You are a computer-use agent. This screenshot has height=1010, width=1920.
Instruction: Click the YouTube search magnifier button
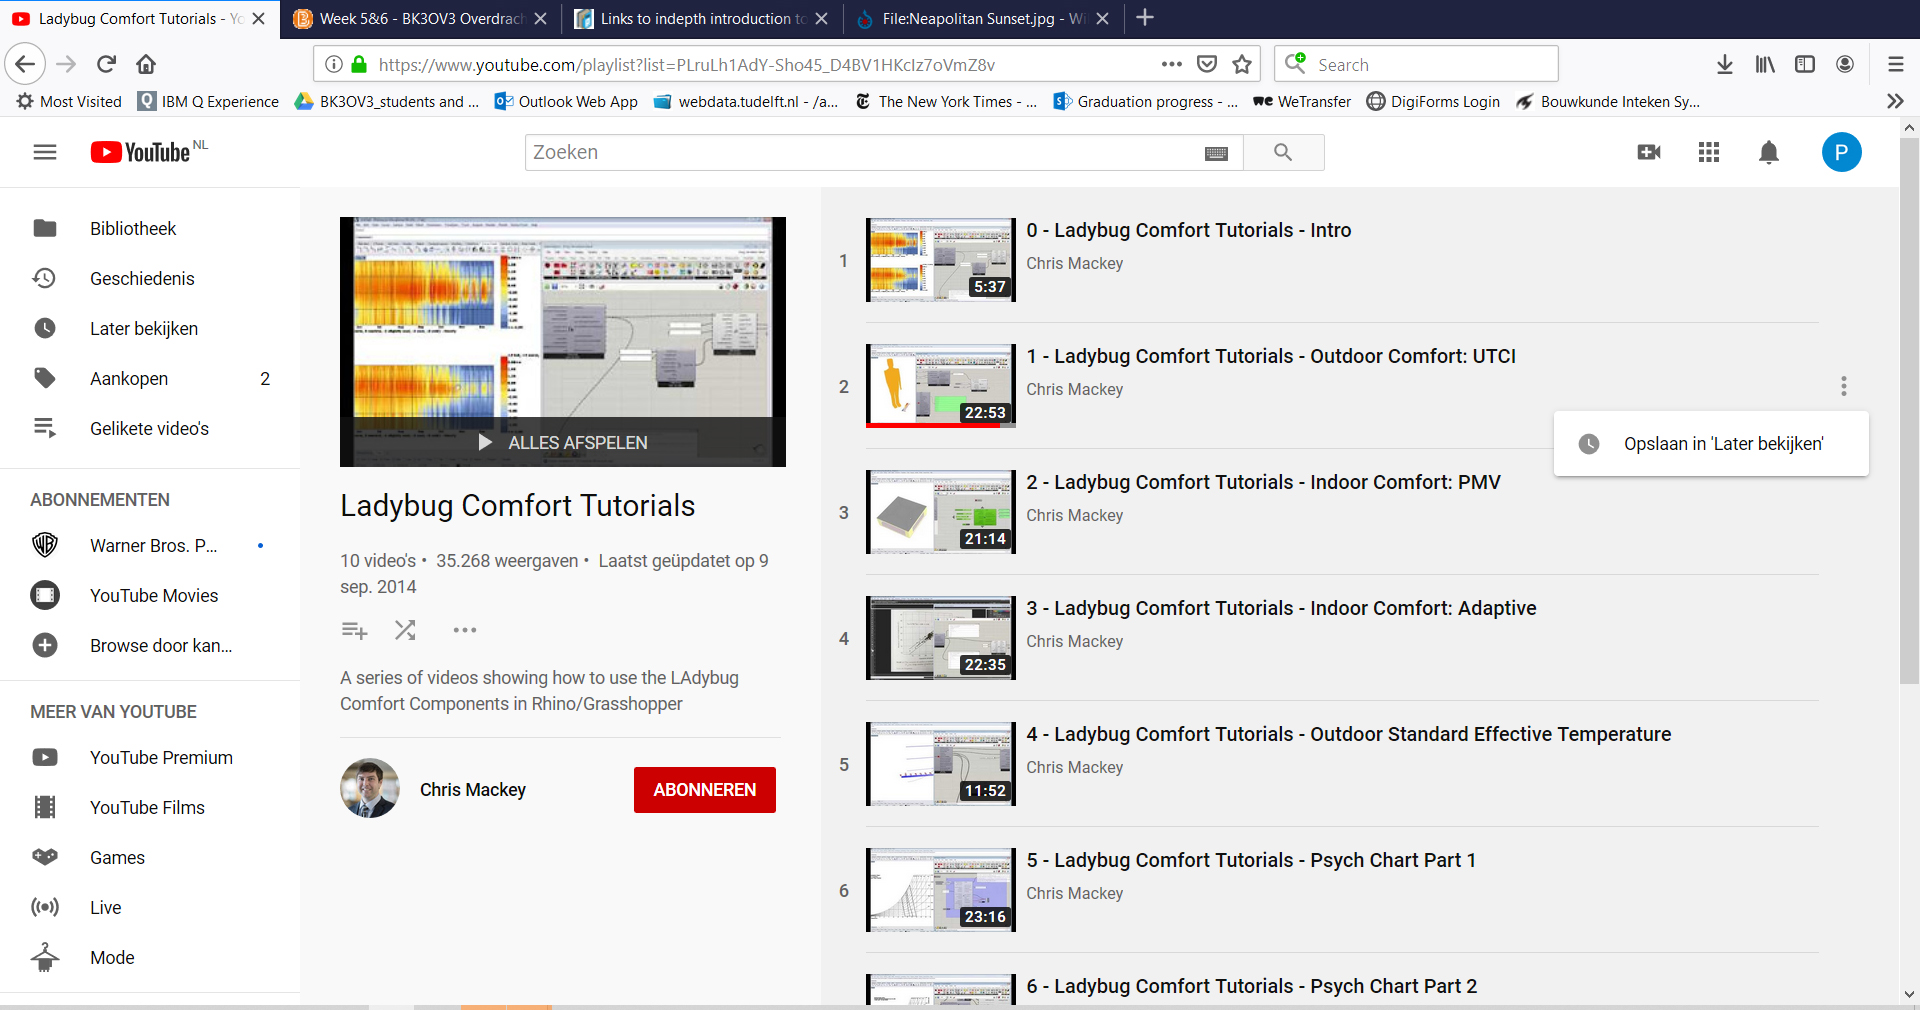point(1283,152)
